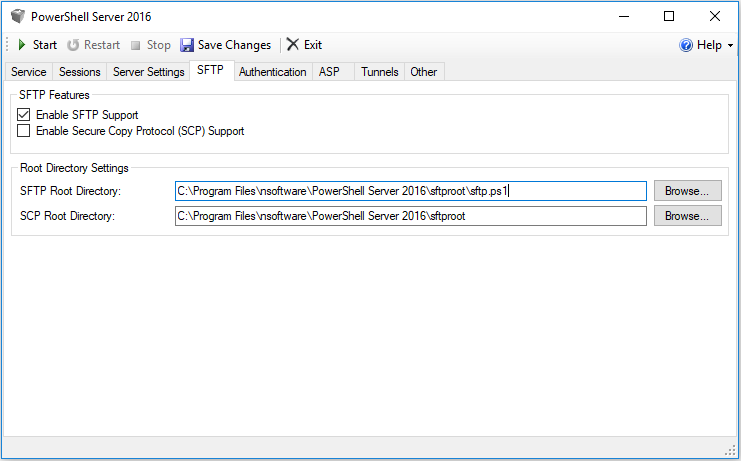Click the window resize grip in status bar
The height and width of the screenshot is (461, 741).
(x=730, y=450)
